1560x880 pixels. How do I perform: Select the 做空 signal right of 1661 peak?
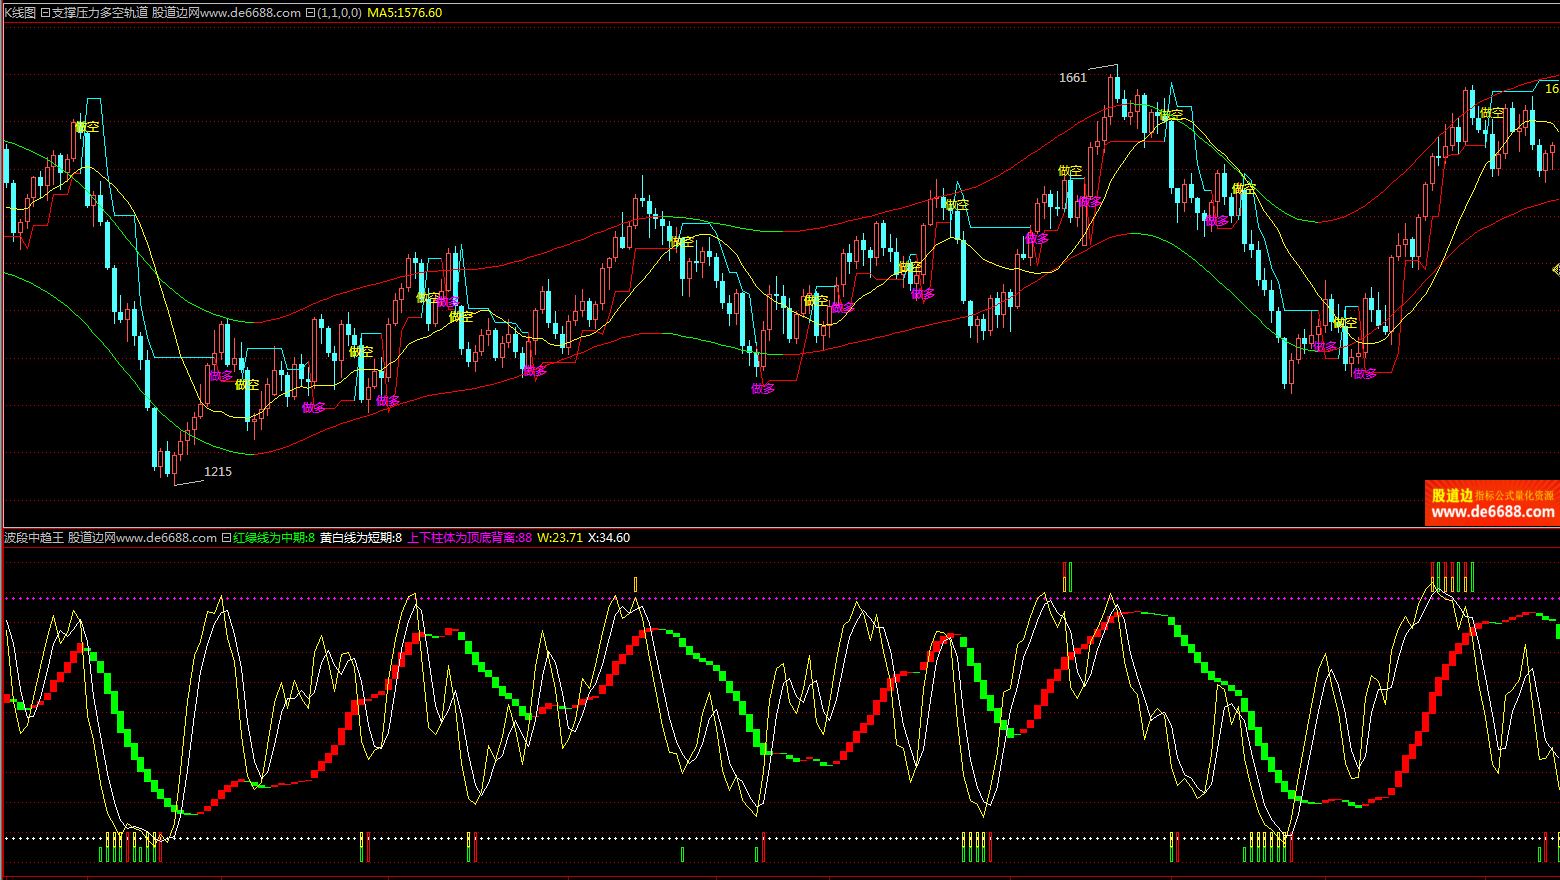1170,116
